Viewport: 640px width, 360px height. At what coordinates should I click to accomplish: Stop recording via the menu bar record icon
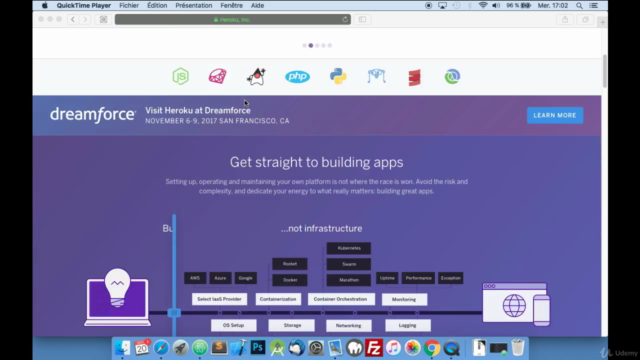pyautogui.click(x=428, y=5)
